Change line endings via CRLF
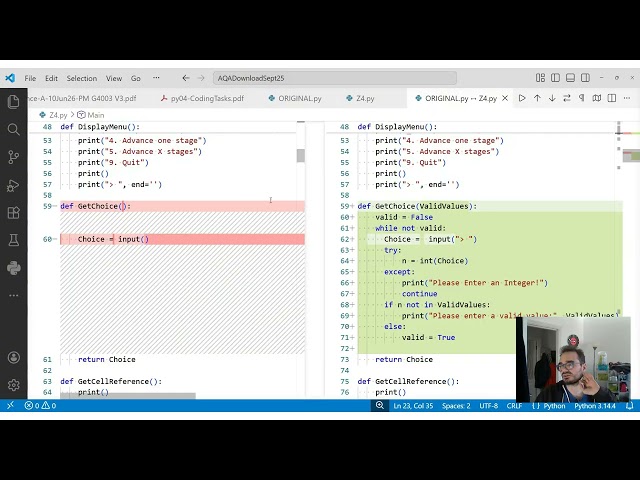 click(514, 406)
